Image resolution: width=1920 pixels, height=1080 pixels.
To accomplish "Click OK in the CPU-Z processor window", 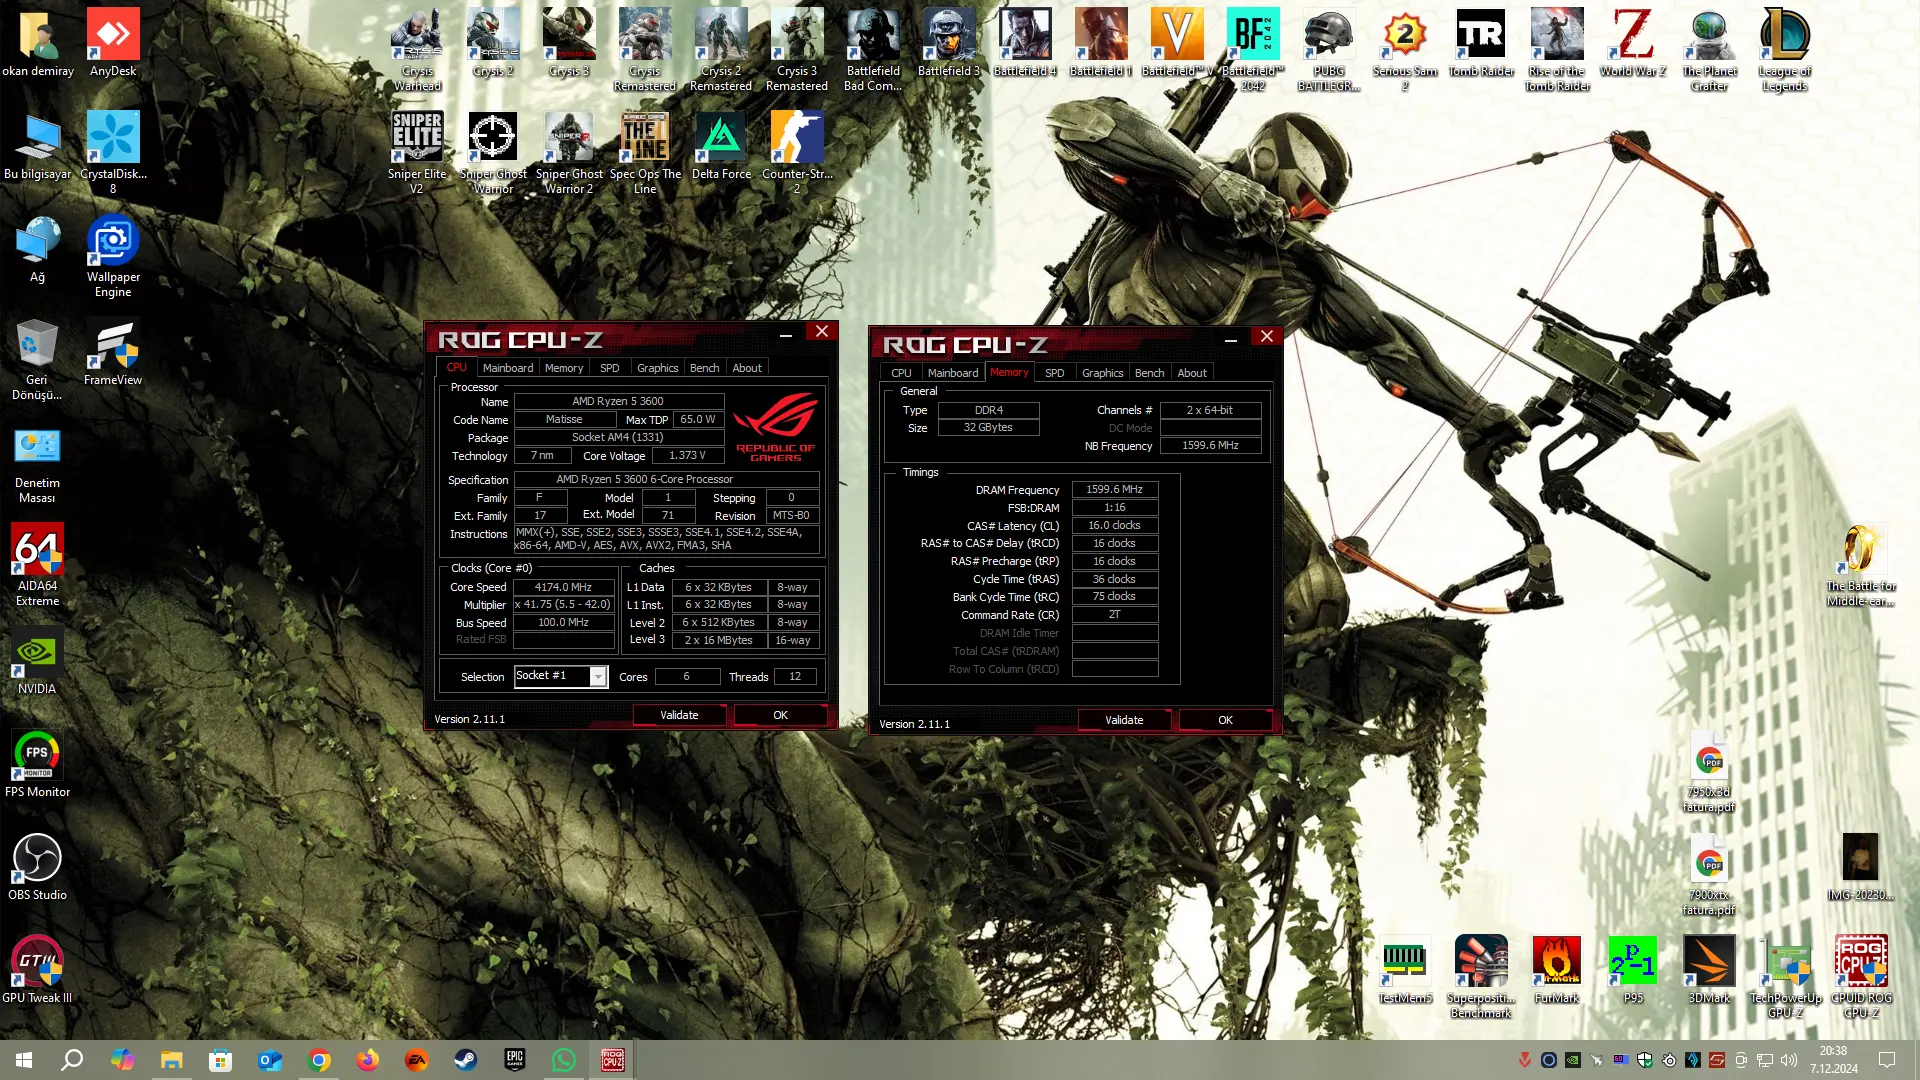I will click(x=781, y=715).
